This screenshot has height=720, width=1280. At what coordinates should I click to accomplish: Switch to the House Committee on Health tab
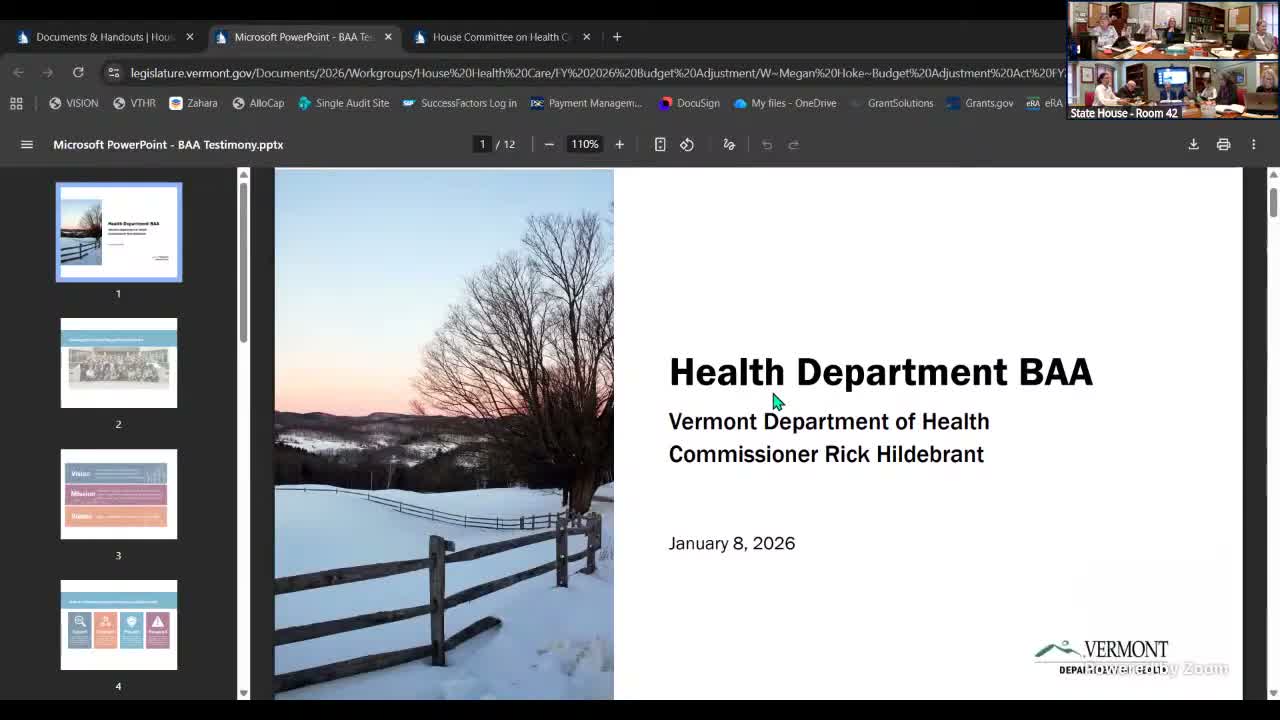(497, 36)
